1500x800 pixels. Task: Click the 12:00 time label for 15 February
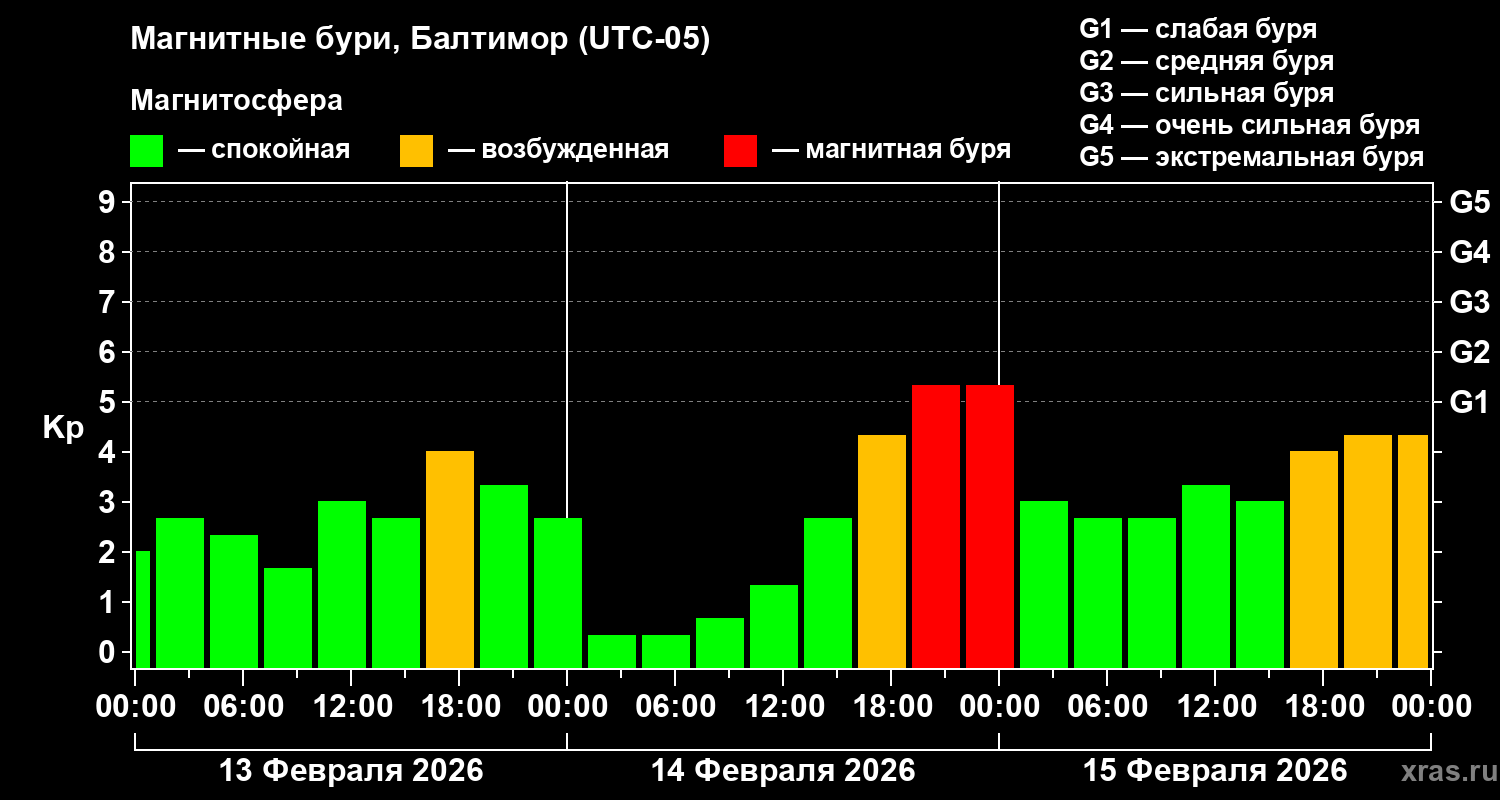[x=1215, y=706]
